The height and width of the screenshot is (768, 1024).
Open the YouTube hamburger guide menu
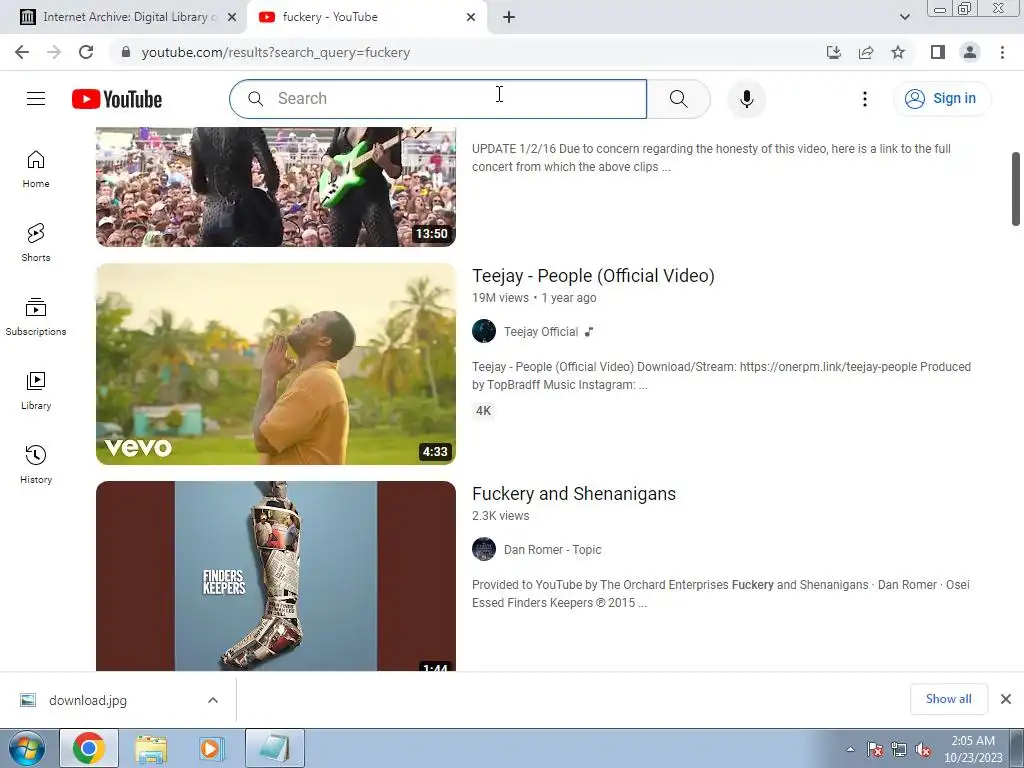(x=36, y=99)
